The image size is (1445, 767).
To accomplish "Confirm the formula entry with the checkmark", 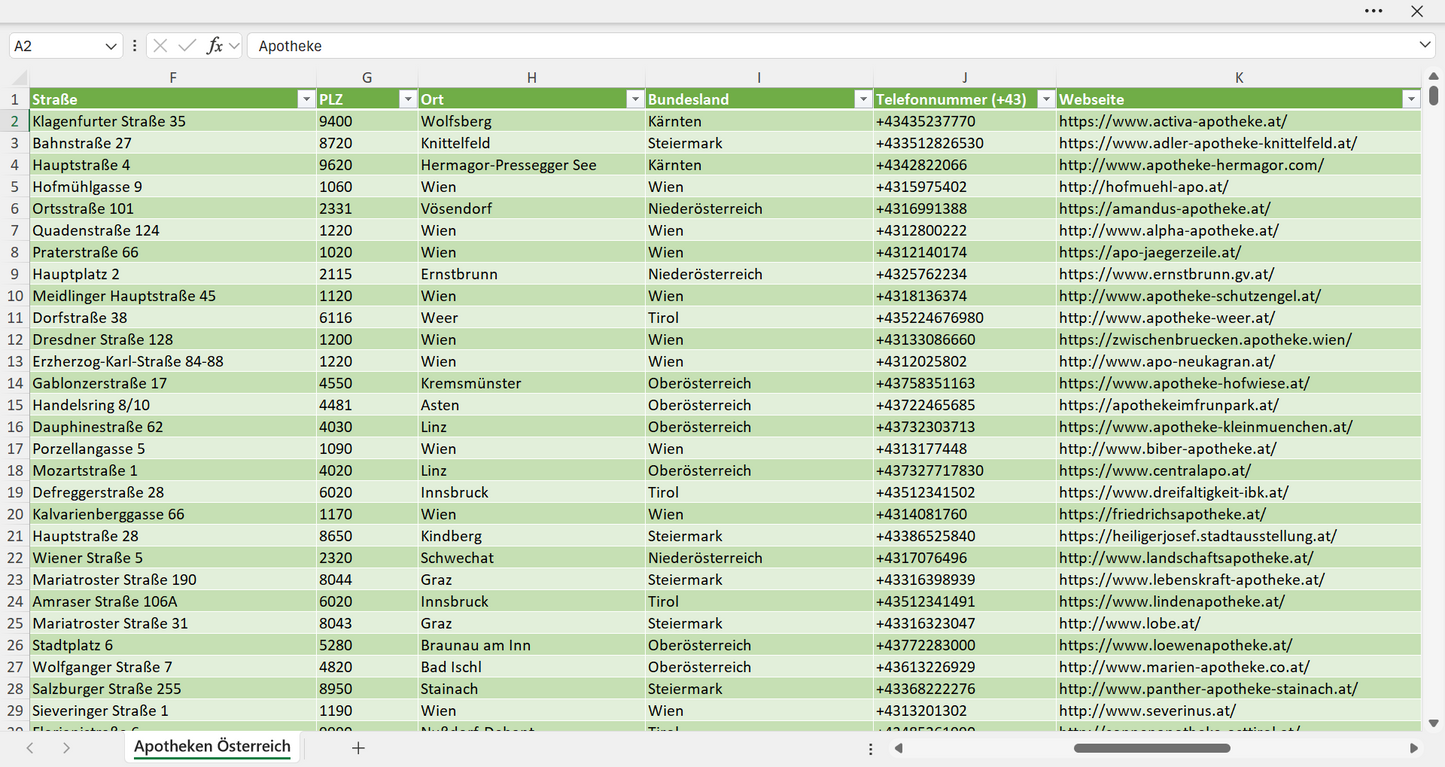I will click(x=187, y=46).
